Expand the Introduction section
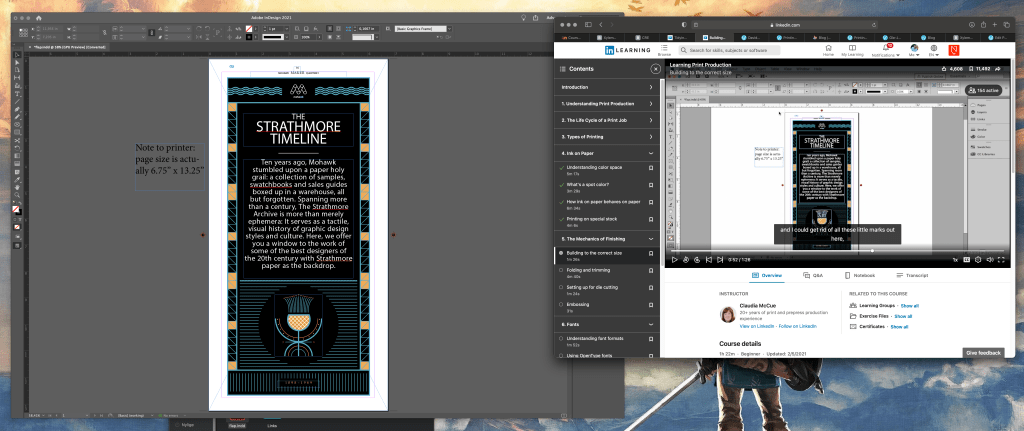Viewport: 1024px width, 431px height. tap(651, 87)
